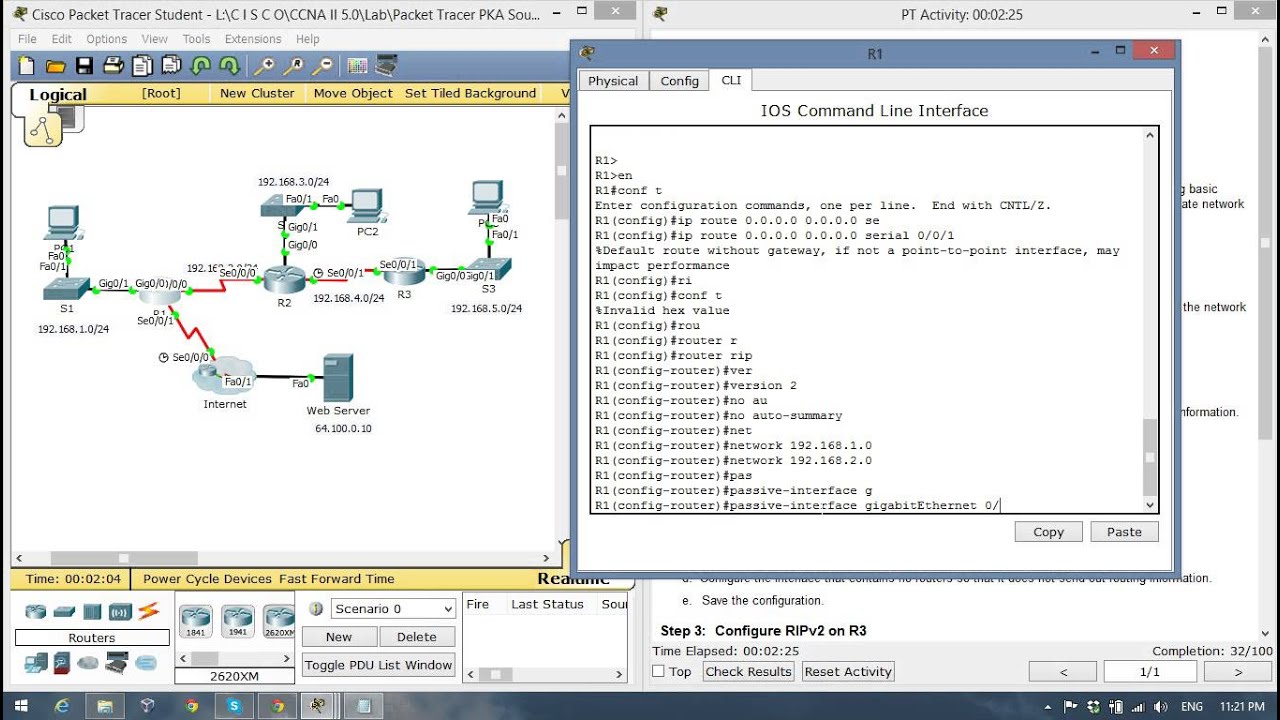This screenshot has height=720, width=1280.
Task: Click Power Cycle Devices
Action: (207, 579)
